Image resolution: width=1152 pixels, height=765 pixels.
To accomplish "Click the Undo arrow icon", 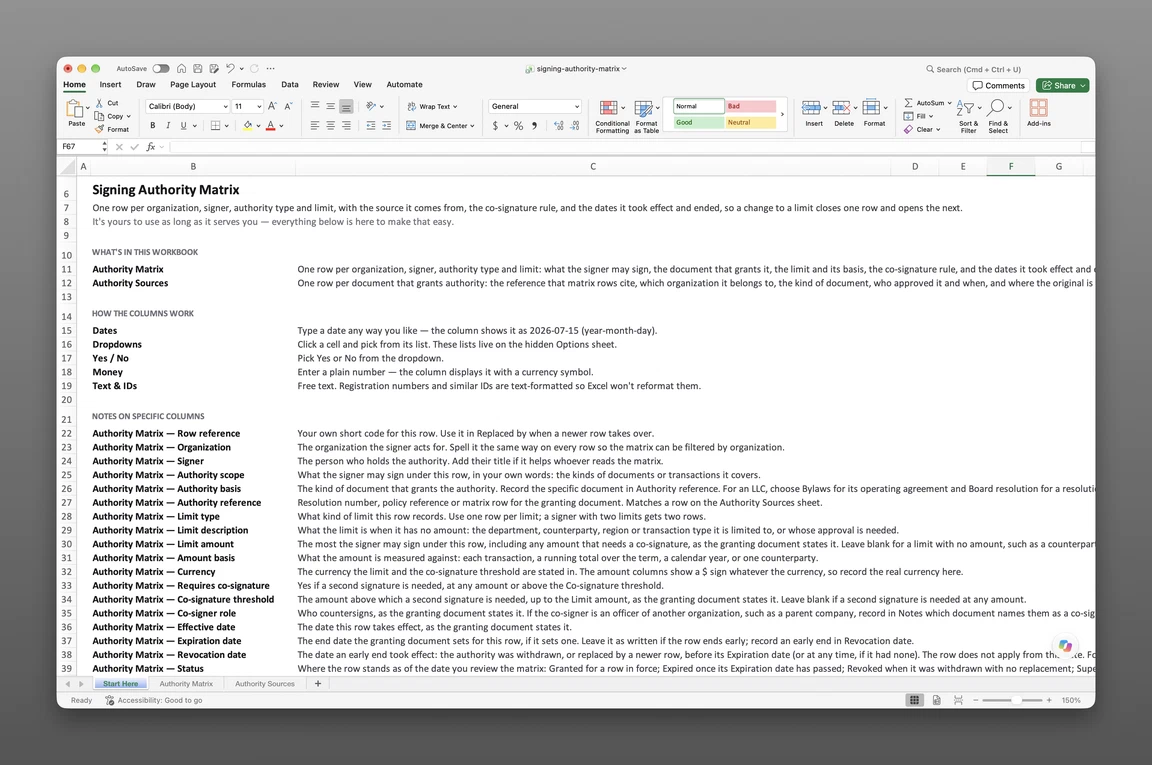I will click(230, 68).
